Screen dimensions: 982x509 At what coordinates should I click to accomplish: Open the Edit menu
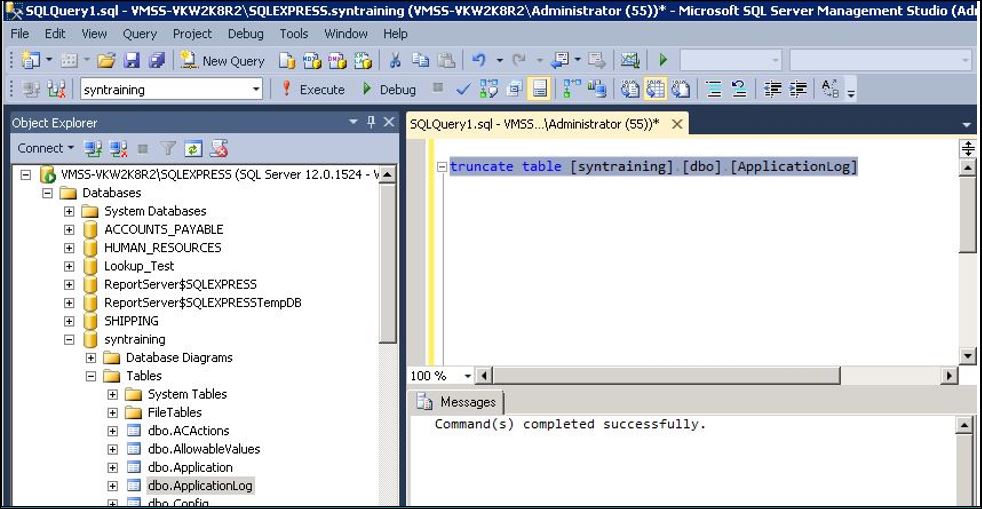click(x=55, y=34)
